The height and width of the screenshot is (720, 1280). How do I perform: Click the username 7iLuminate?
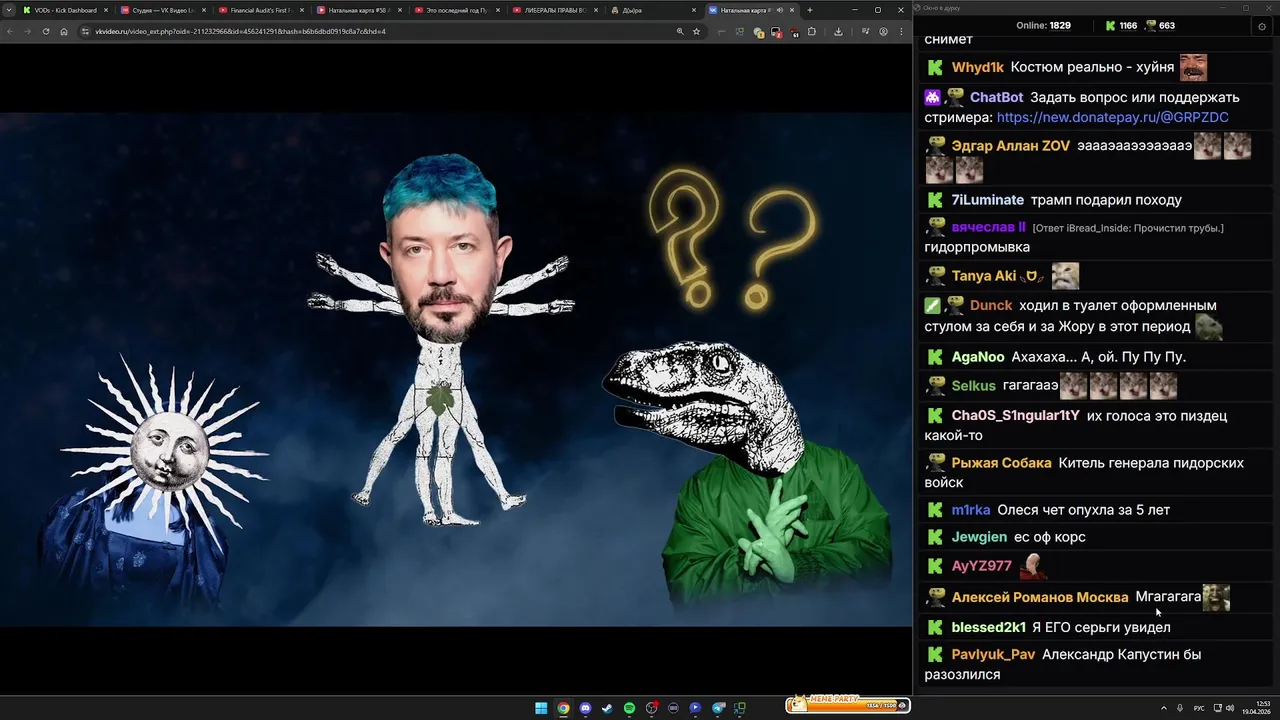click(988, 200)
